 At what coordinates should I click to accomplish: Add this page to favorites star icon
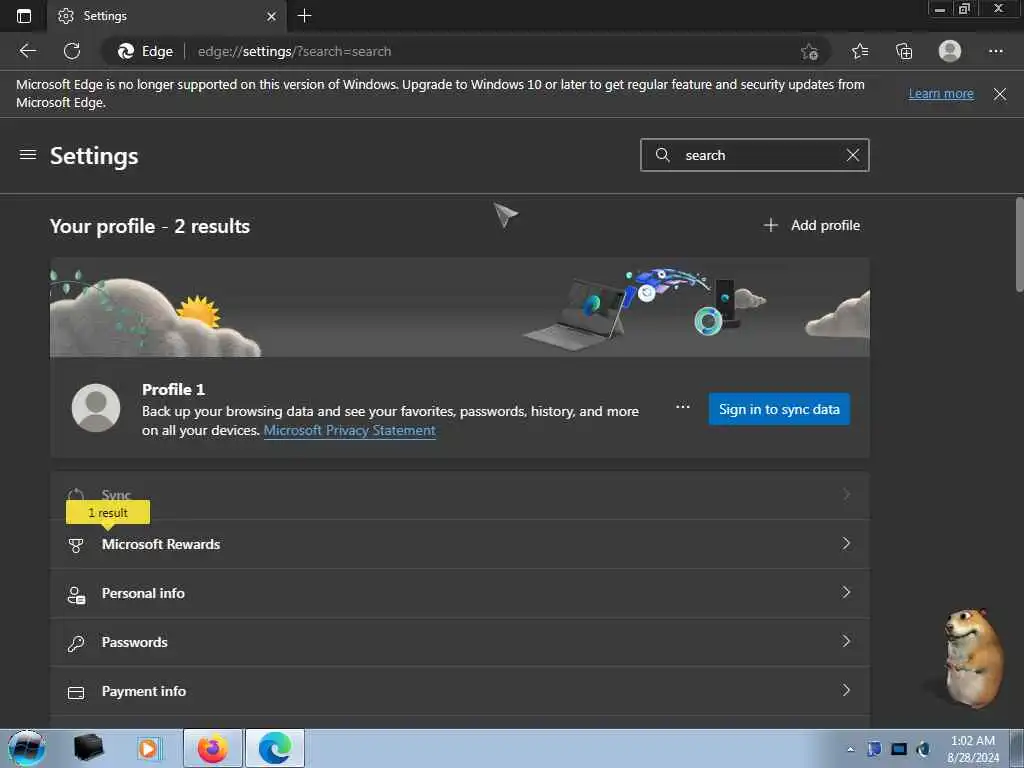click(x=809, y=52)
